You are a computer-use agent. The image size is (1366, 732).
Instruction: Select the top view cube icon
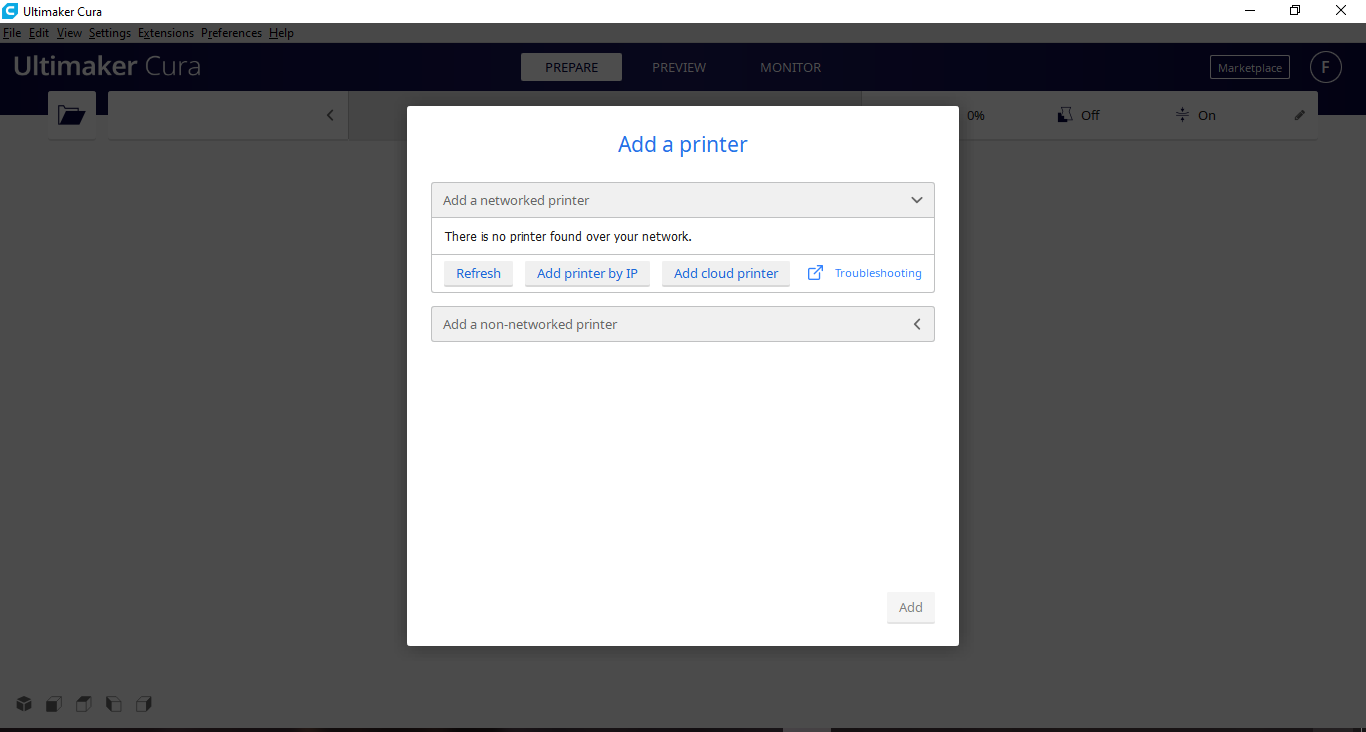pos(84,704)
